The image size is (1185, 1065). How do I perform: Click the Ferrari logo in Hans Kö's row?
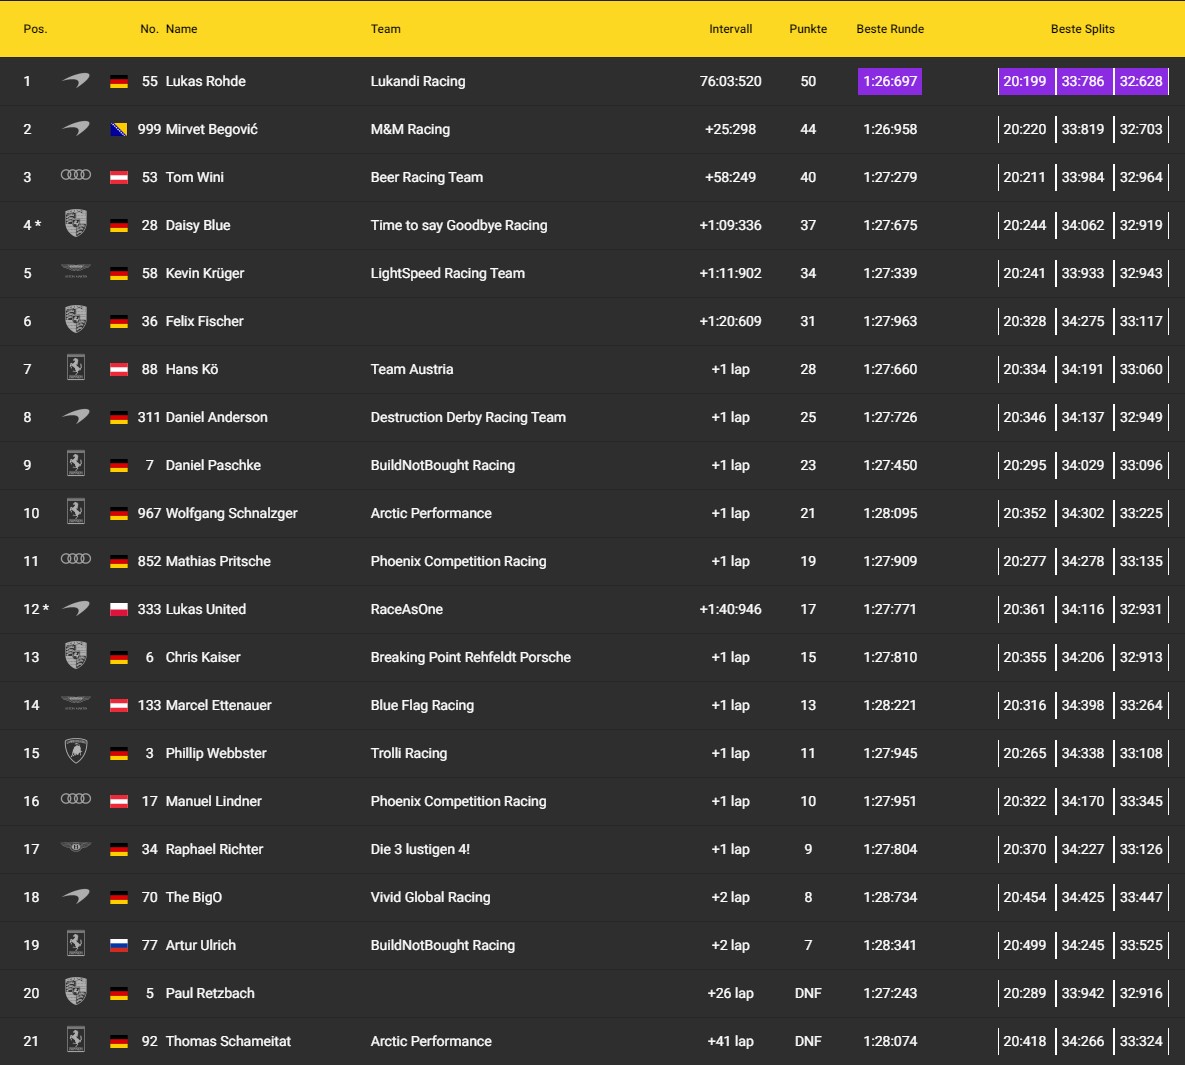pos(76,368)
